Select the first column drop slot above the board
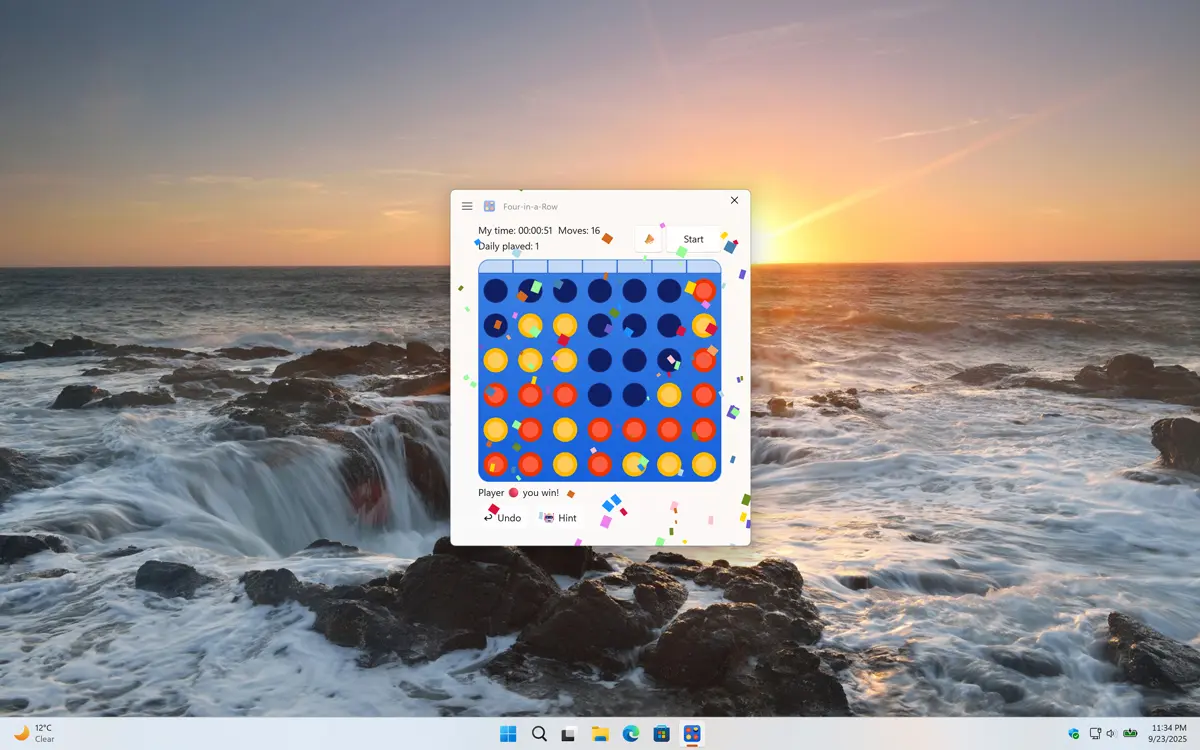 [496, 266]
